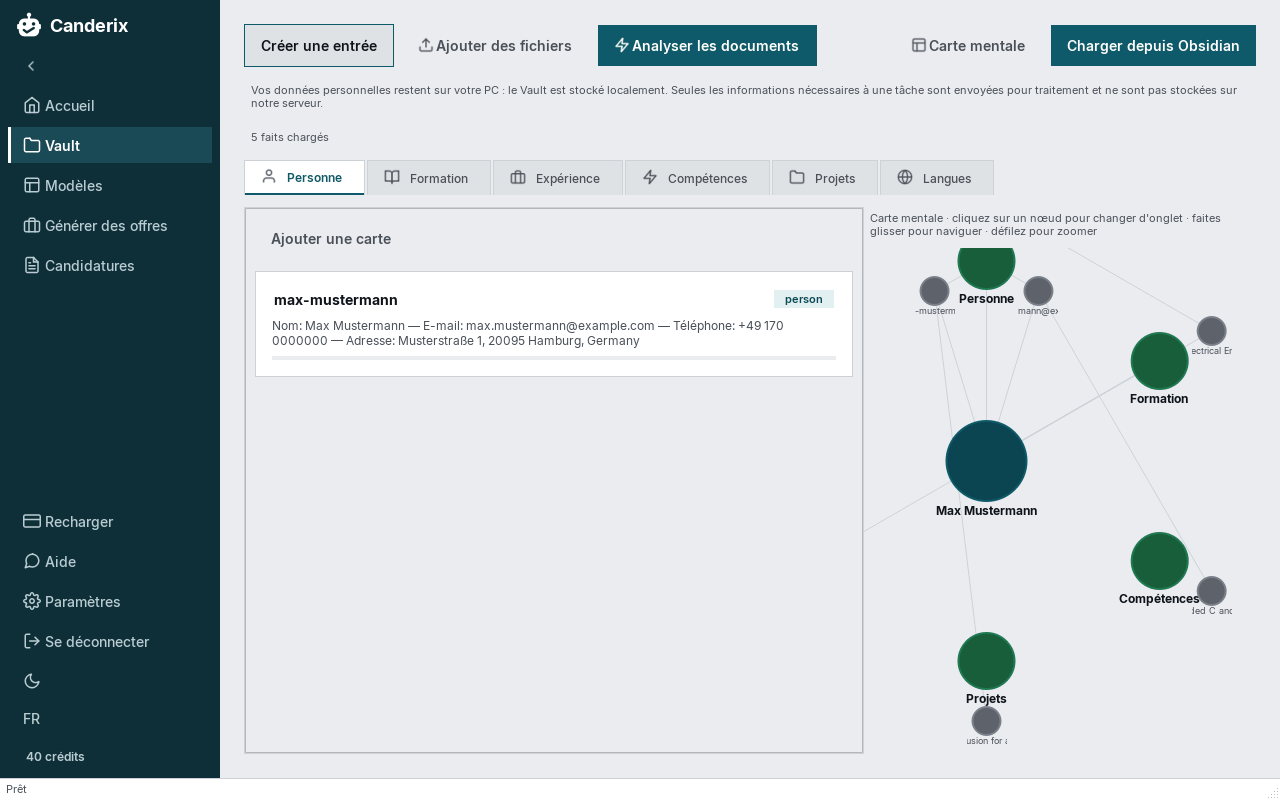This screenshot has height=800, width=1280.
Task: Toggle the Carte mentale view
Action: pos(968,45)
